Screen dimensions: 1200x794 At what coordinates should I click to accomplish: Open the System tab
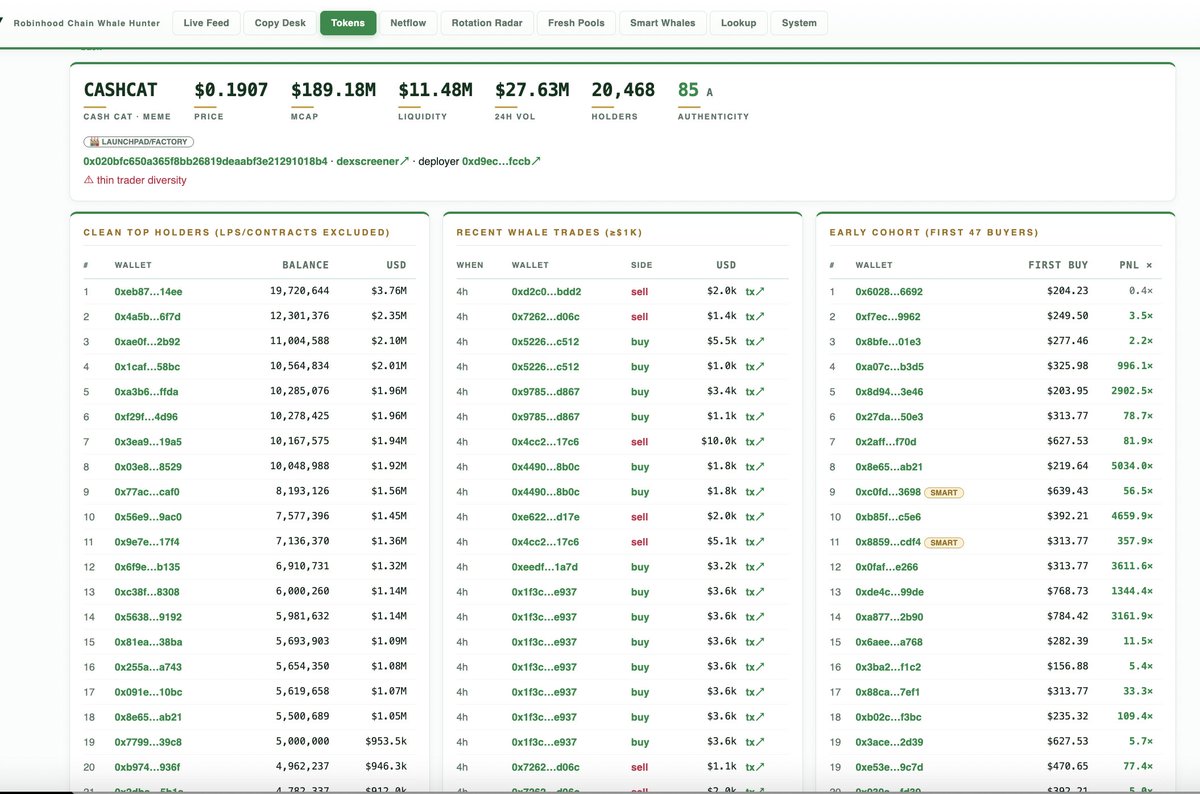799,23
